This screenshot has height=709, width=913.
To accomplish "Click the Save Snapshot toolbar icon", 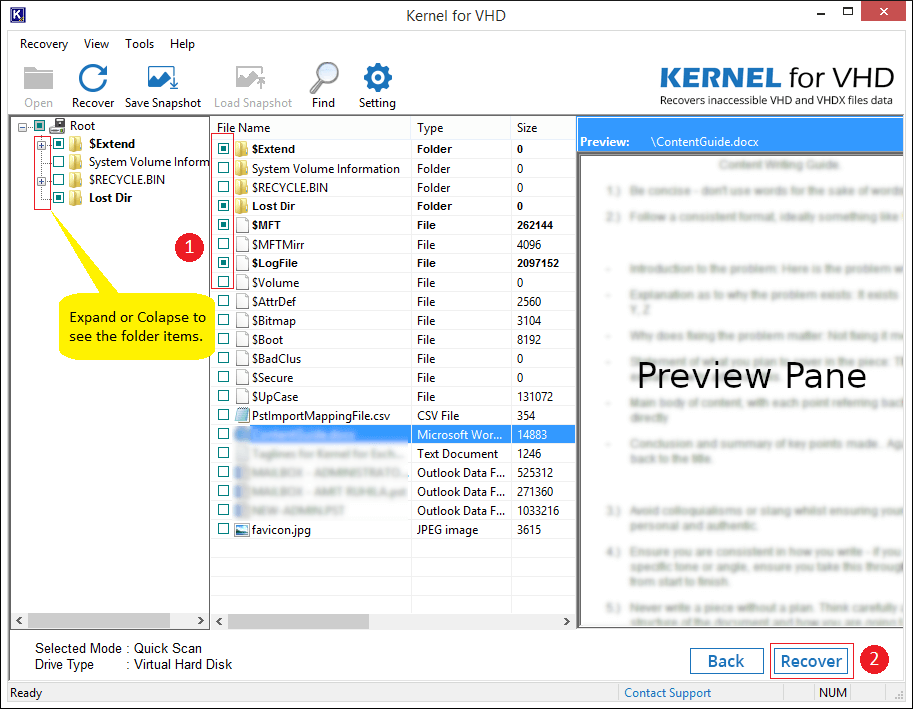I will tap(162, 78).
